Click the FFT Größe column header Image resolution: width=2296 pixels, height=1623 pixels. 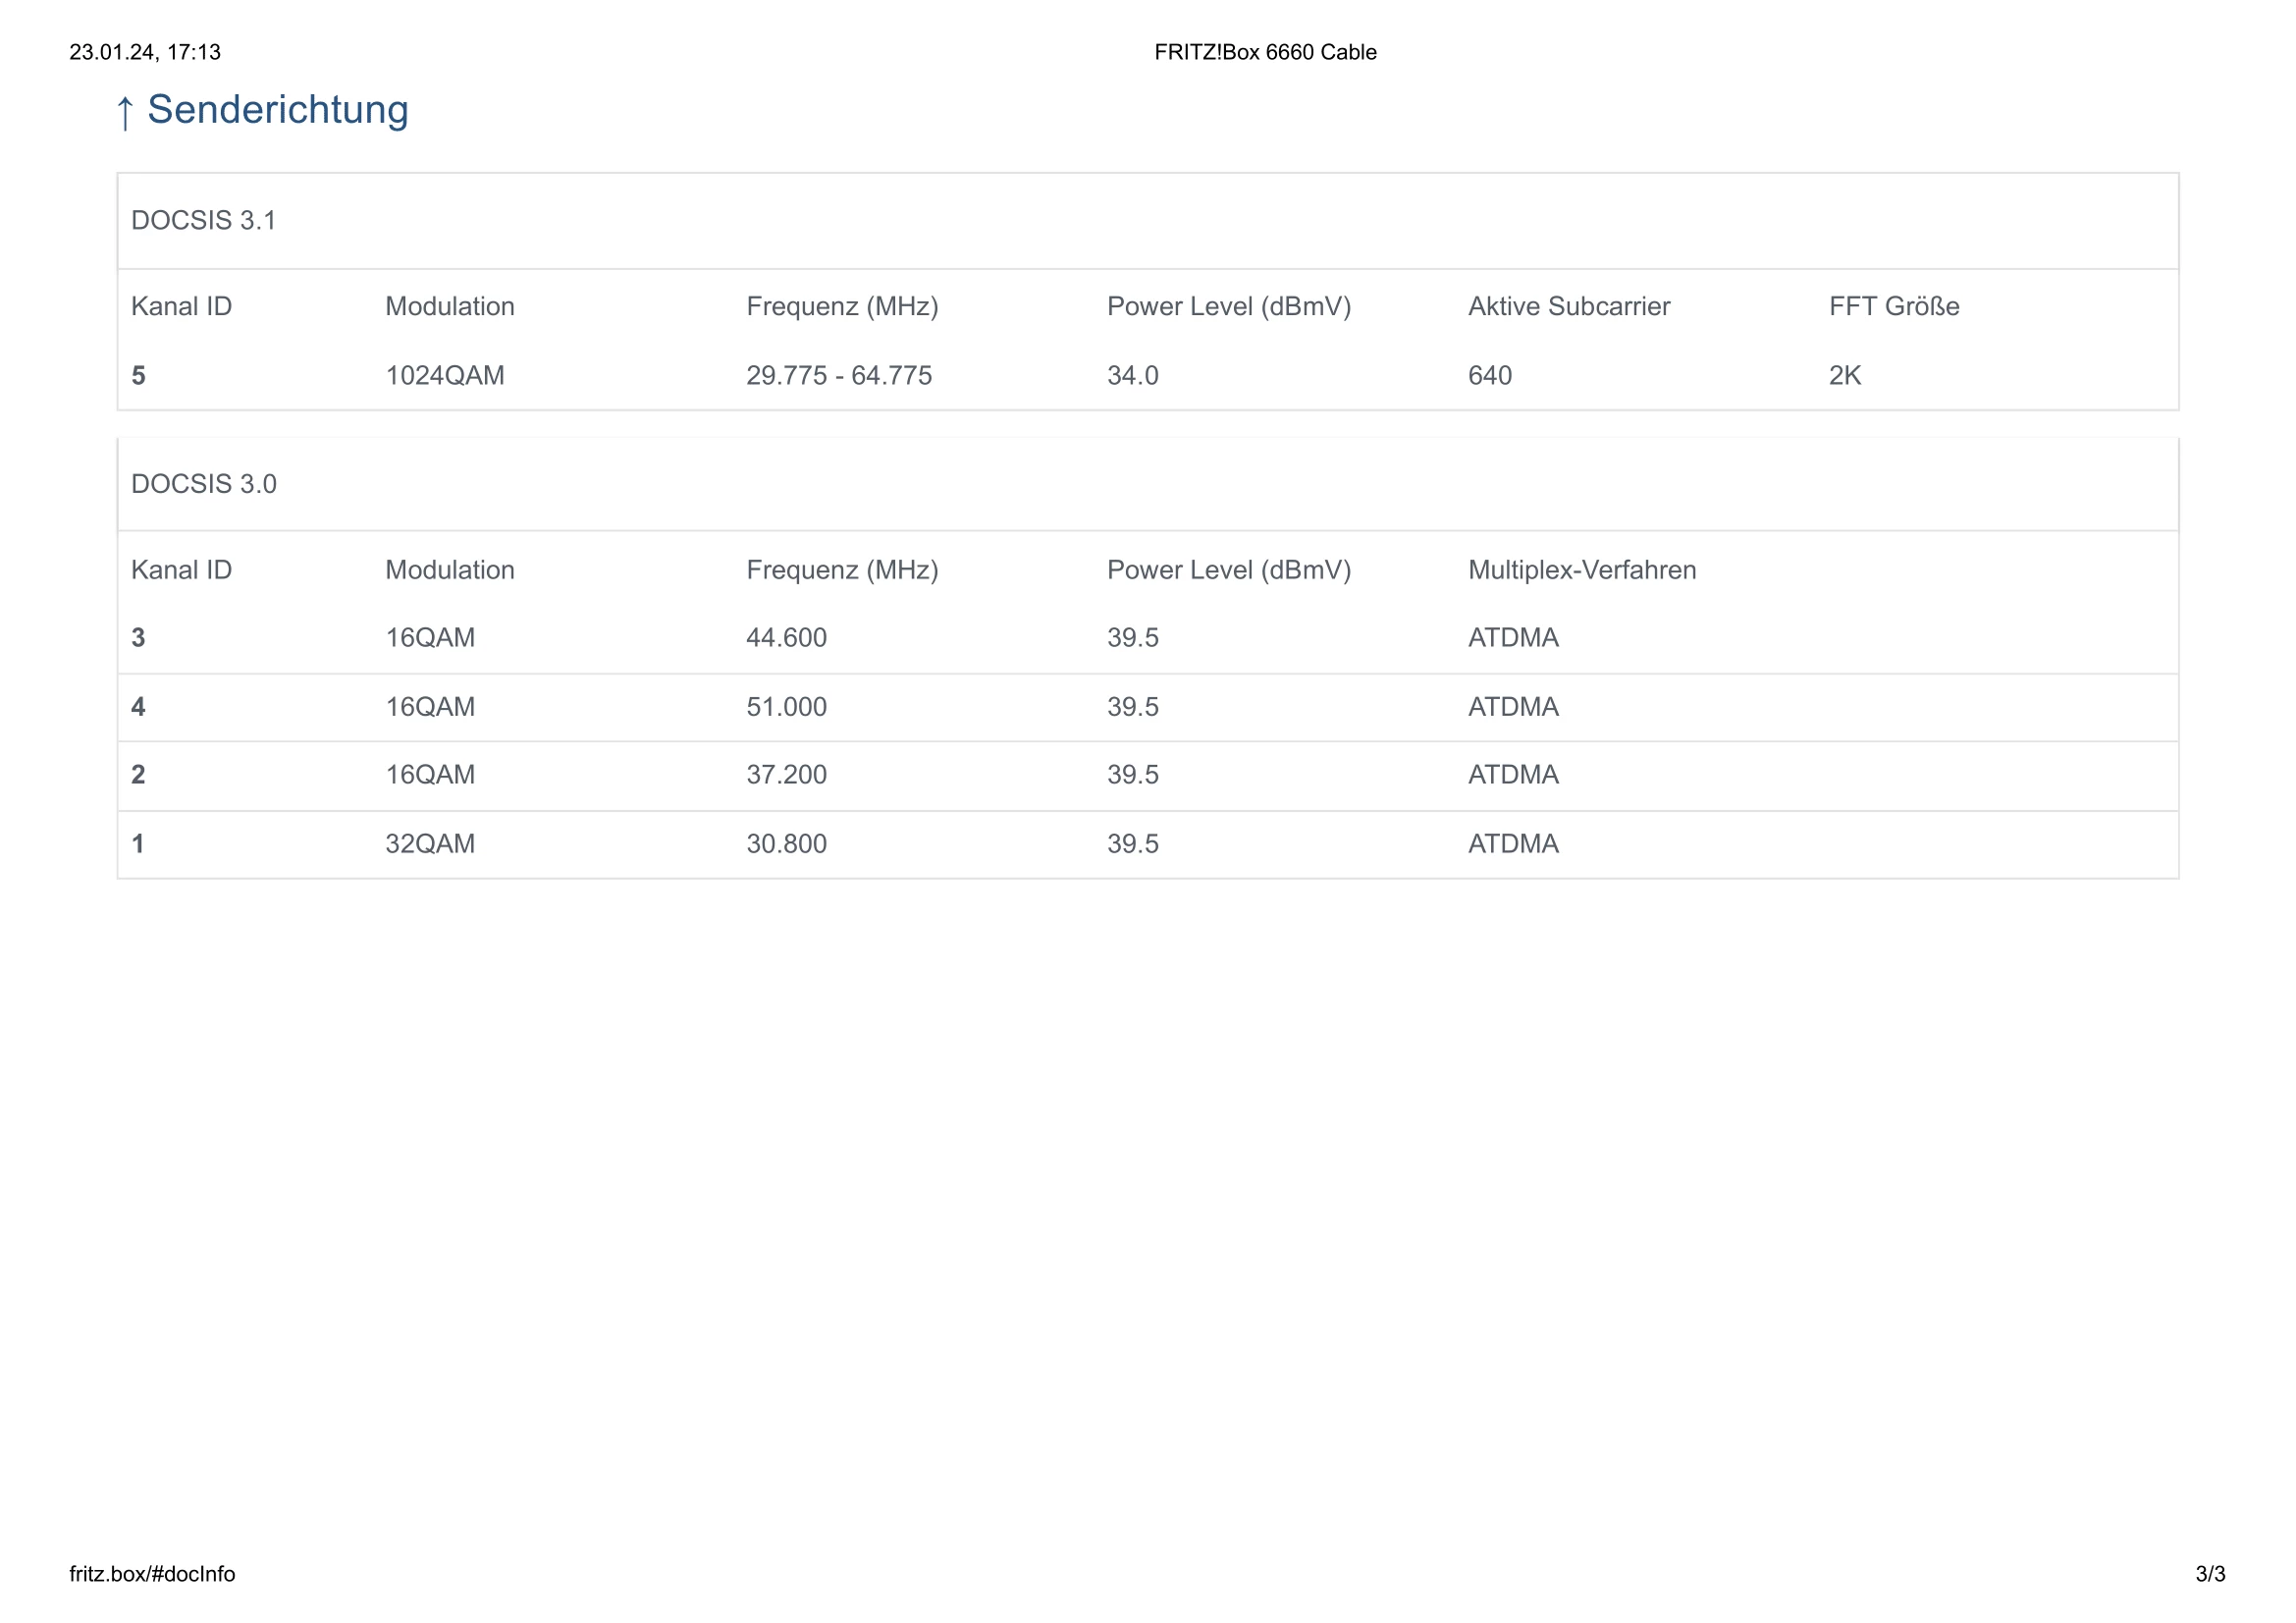pyautogui.click(x=1893, y=306)
